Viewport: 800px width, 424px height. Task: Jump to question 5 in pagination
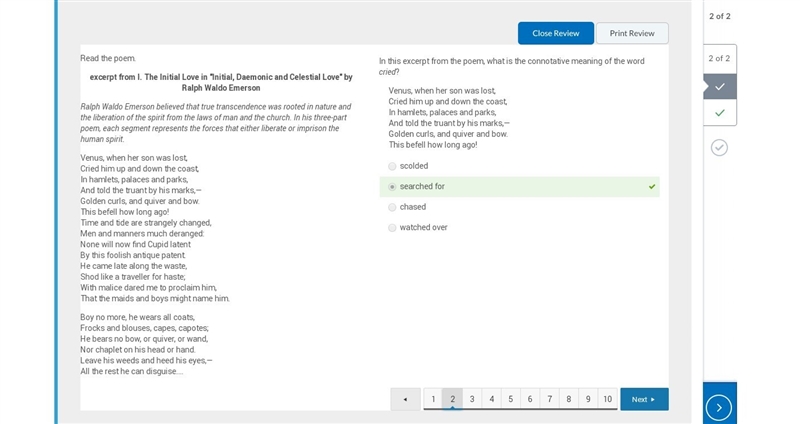click(510, 399)
